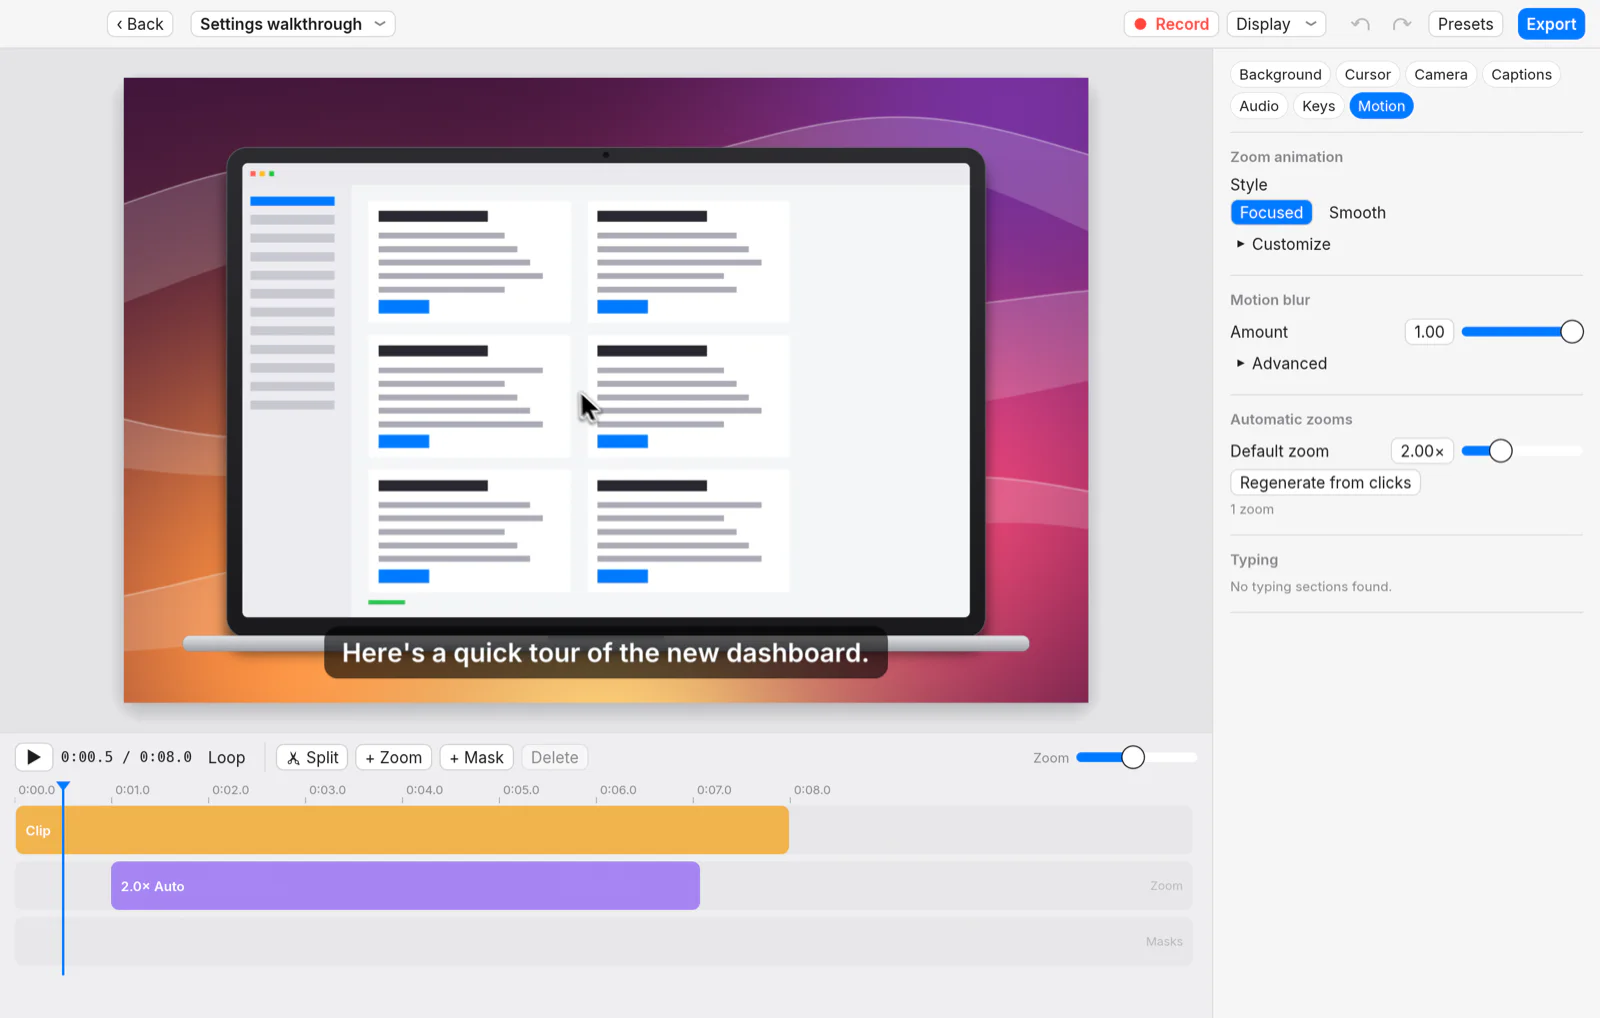The height and width of the screenshot is (1018, 1600).
Task: Open the Settings walkthrough project dropdown
Action: click(x=292, y=24)
